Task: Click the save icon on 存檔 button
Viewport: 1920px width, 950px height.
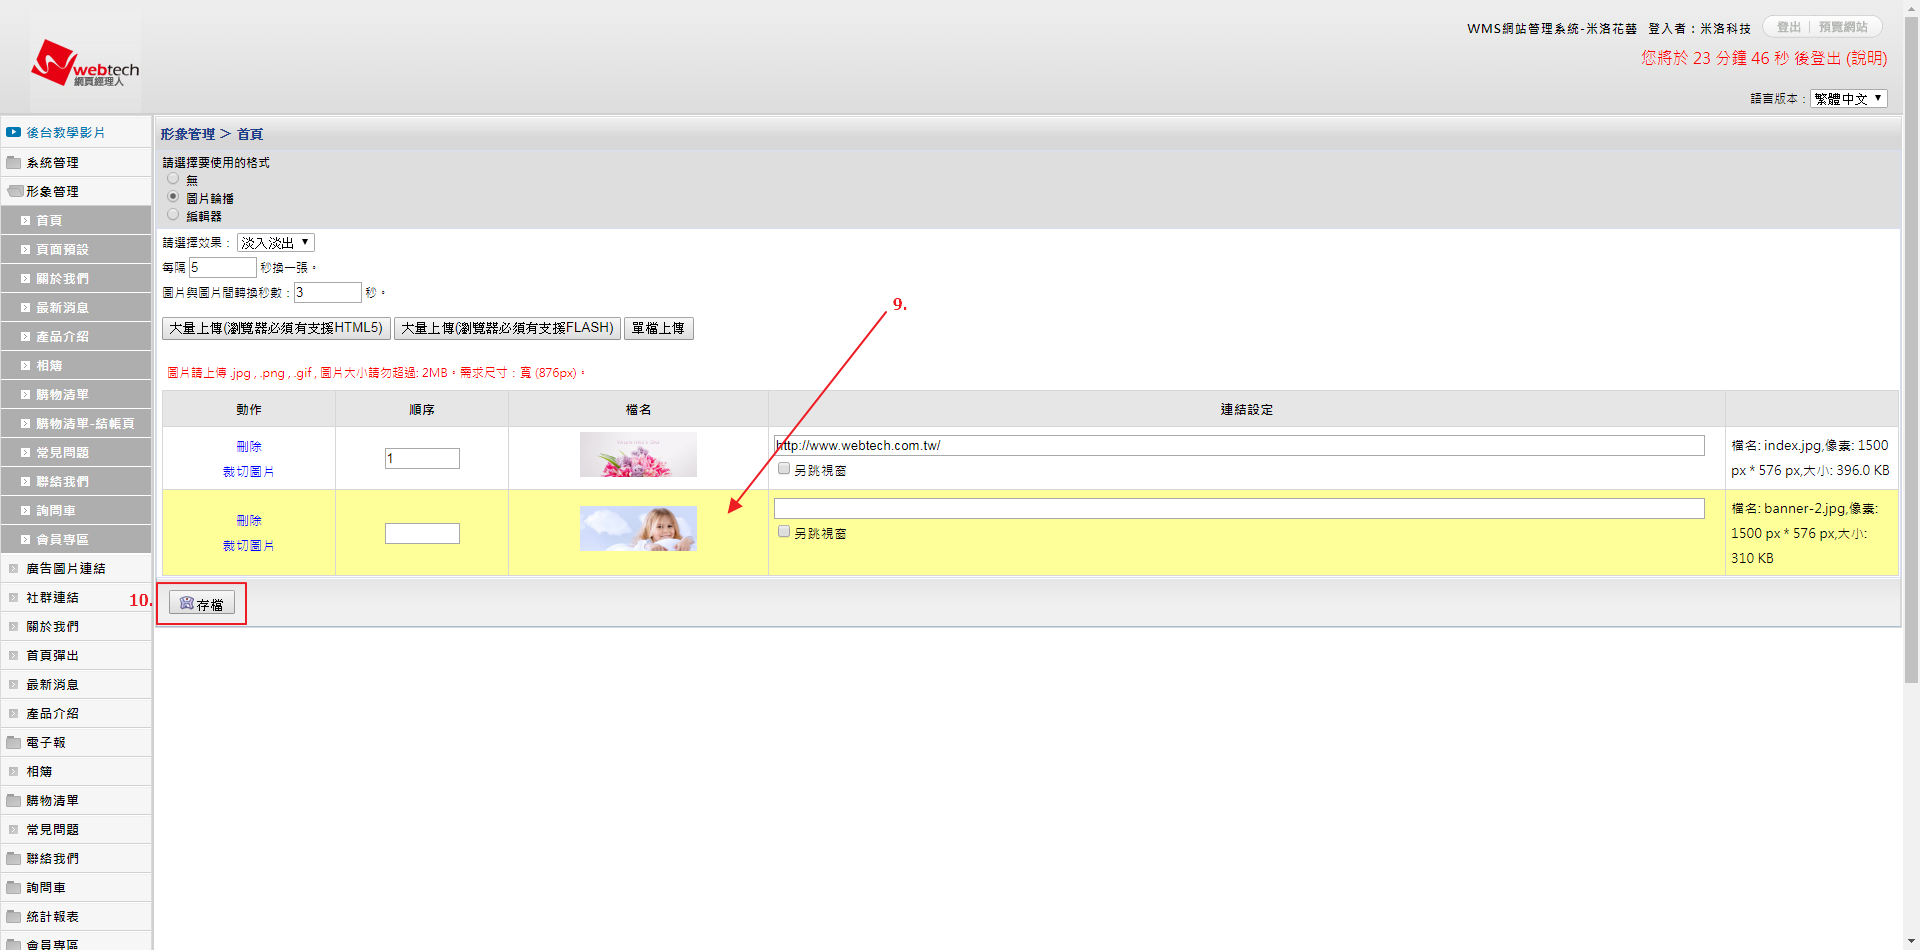Action: [186, 603]
